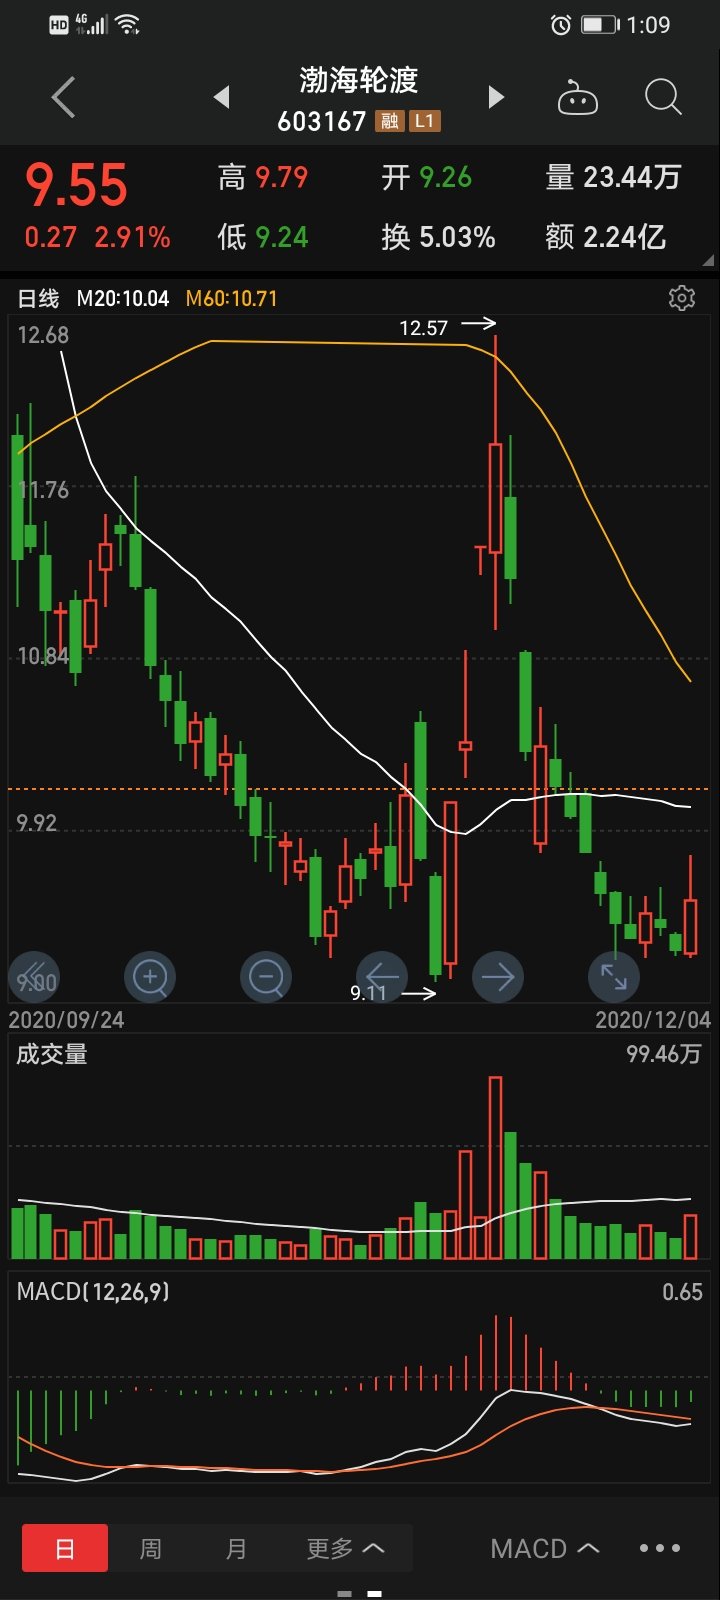Tap the tallest red volume bar
This screenshot has width=720, height=1600.
pyautogui.click(x=495, y=1167)
